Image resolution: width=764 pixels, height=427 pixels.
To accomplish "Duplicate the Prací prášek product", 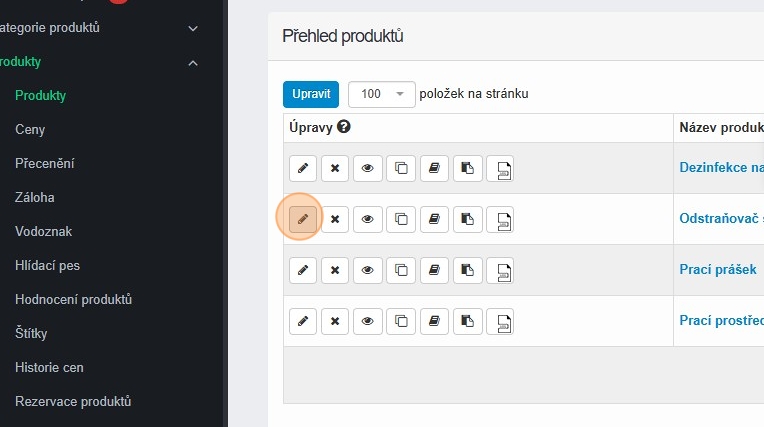I will tap(401, 270).
